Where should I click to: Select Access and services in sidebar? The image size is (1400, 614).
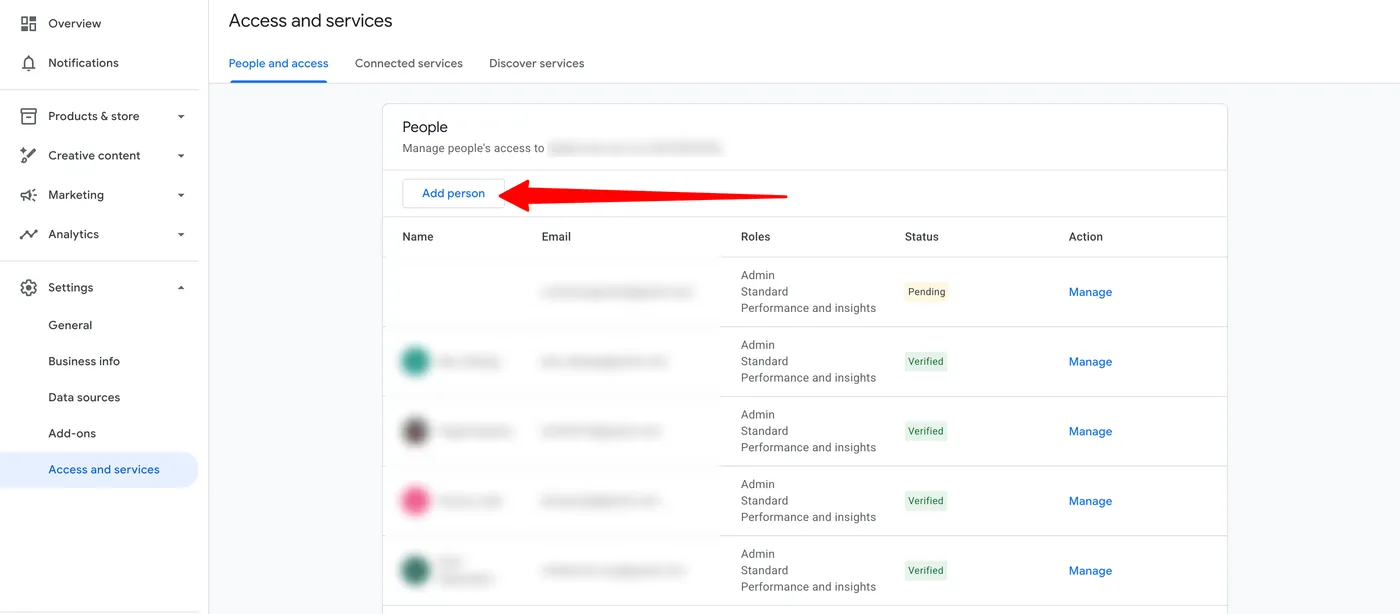coord(99,469)
